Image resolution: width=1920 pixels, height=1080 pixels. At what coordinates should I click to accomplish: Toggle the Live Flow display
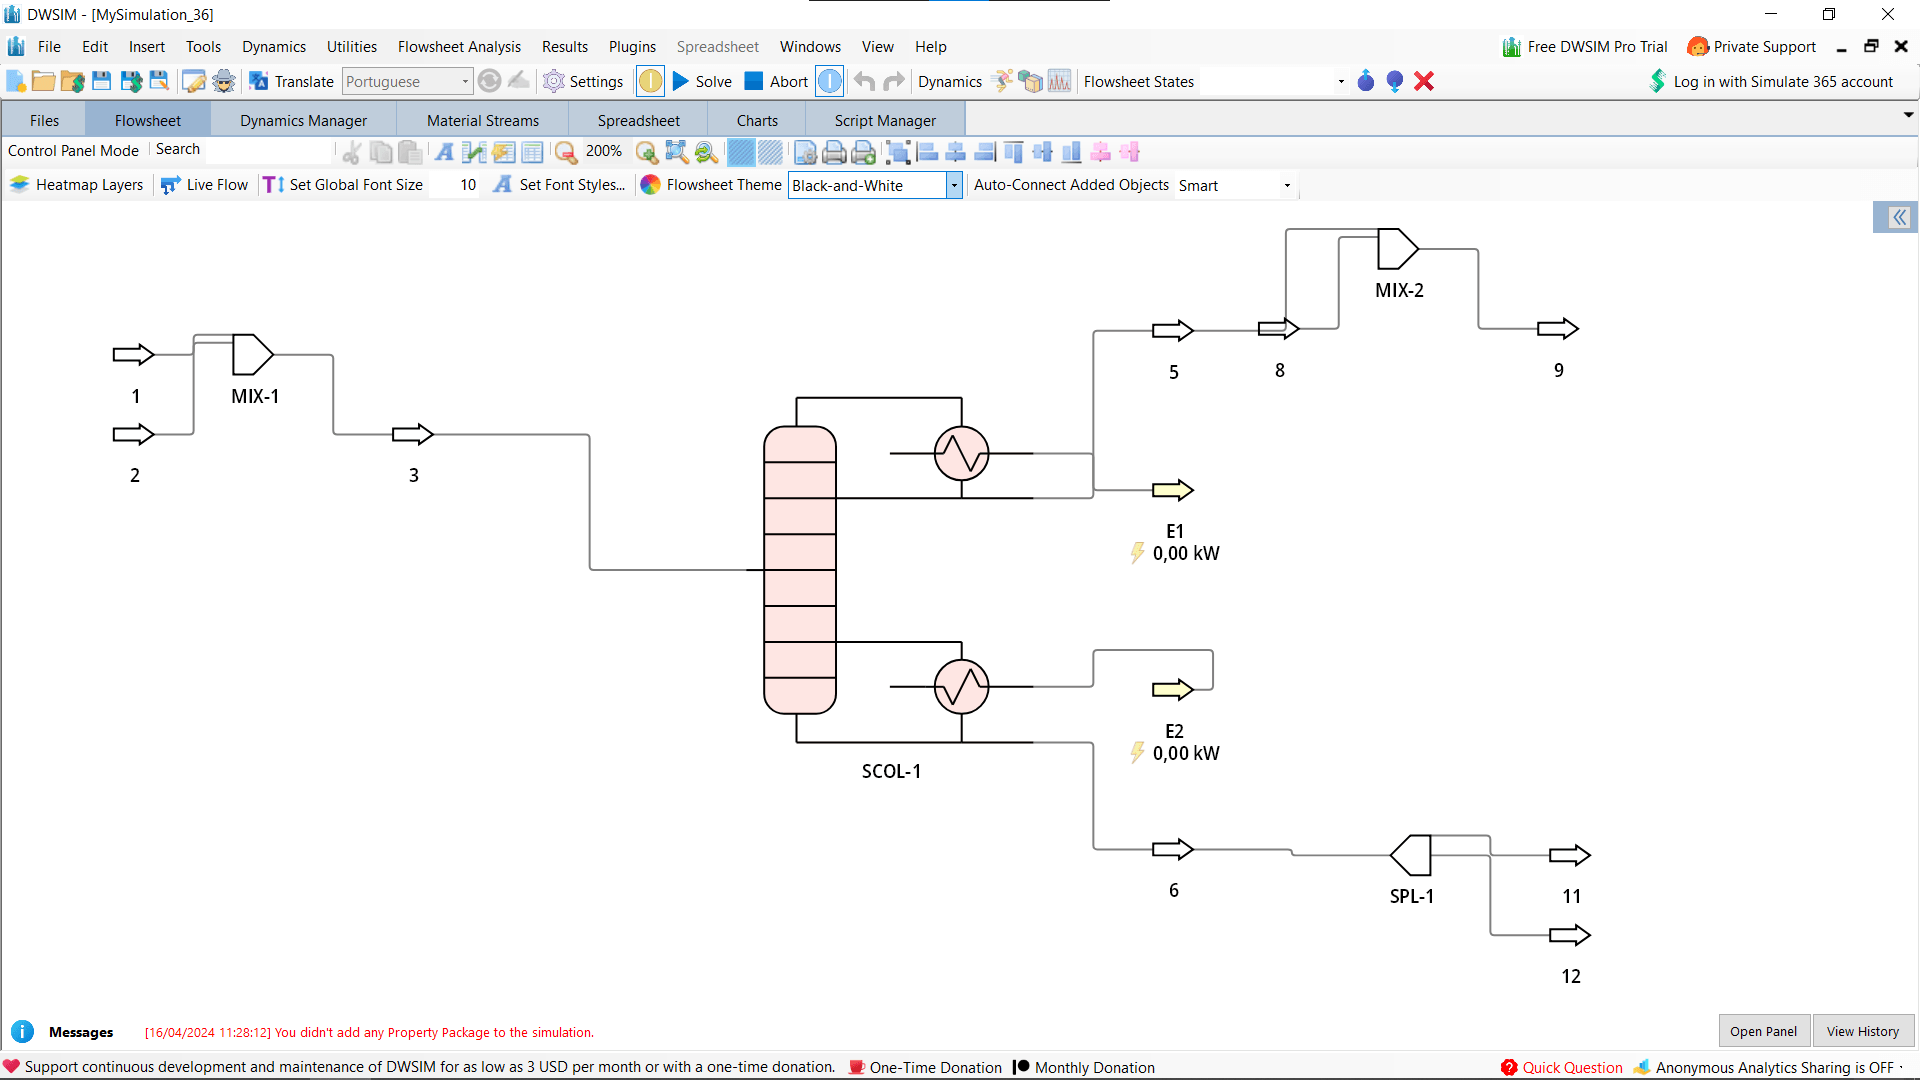click(205, 185)
